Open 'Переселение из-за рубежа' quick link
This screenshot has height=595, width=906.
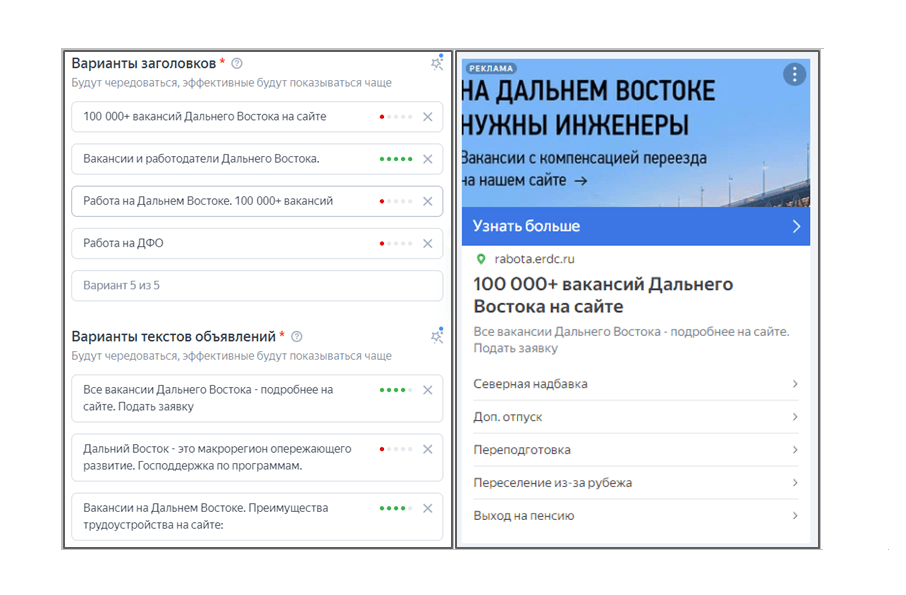pos(636,483)
